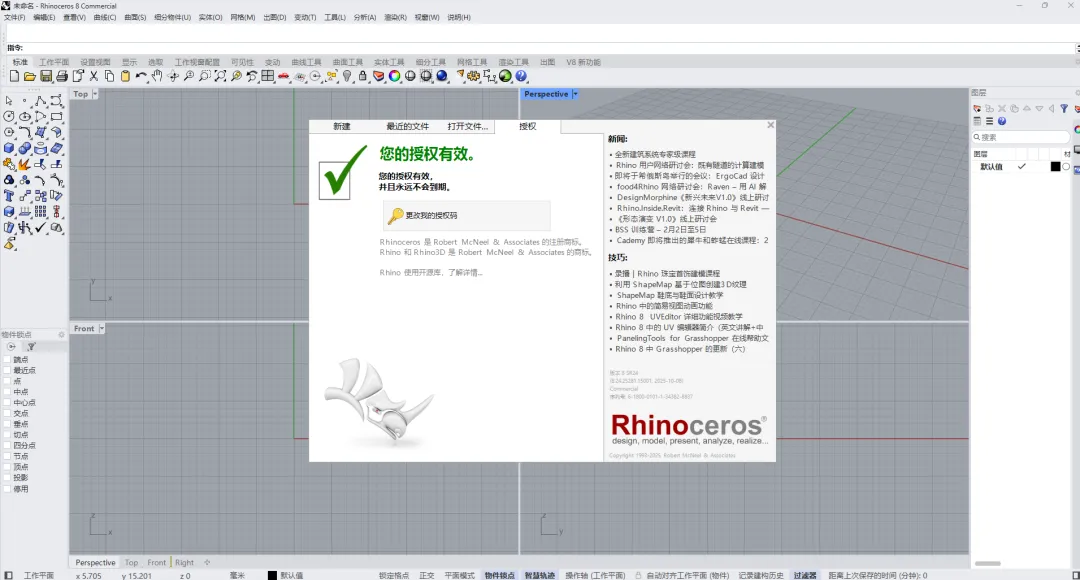Click the Undo arrow icon
Viewport: 1080px width, 580px height.
click(141, 76)
